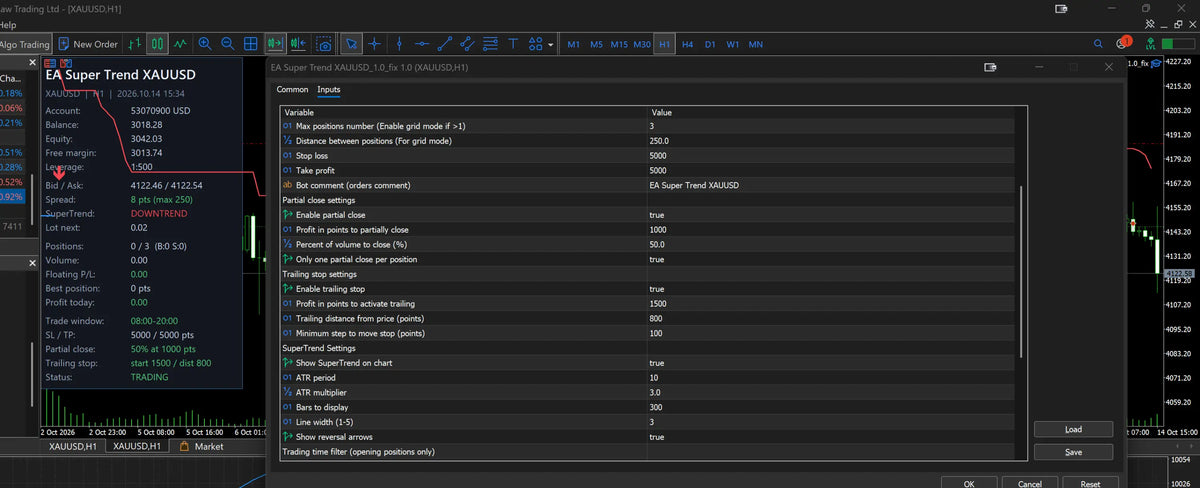Select the Bars to display row
Screen dimensions: 1200x488
647,407
